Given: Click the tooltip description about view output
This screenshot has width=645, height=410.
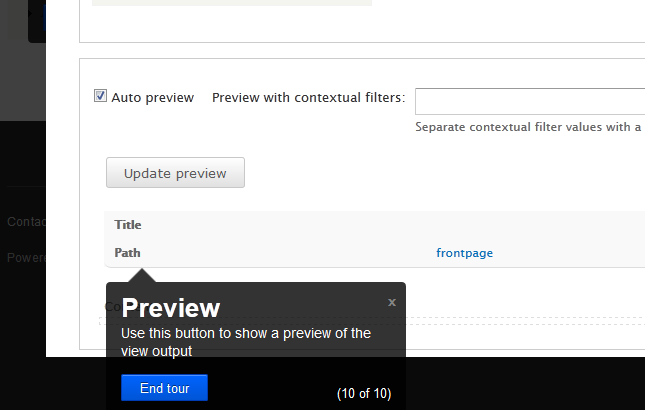Looking at the screenshot, I should pos(246,342).
